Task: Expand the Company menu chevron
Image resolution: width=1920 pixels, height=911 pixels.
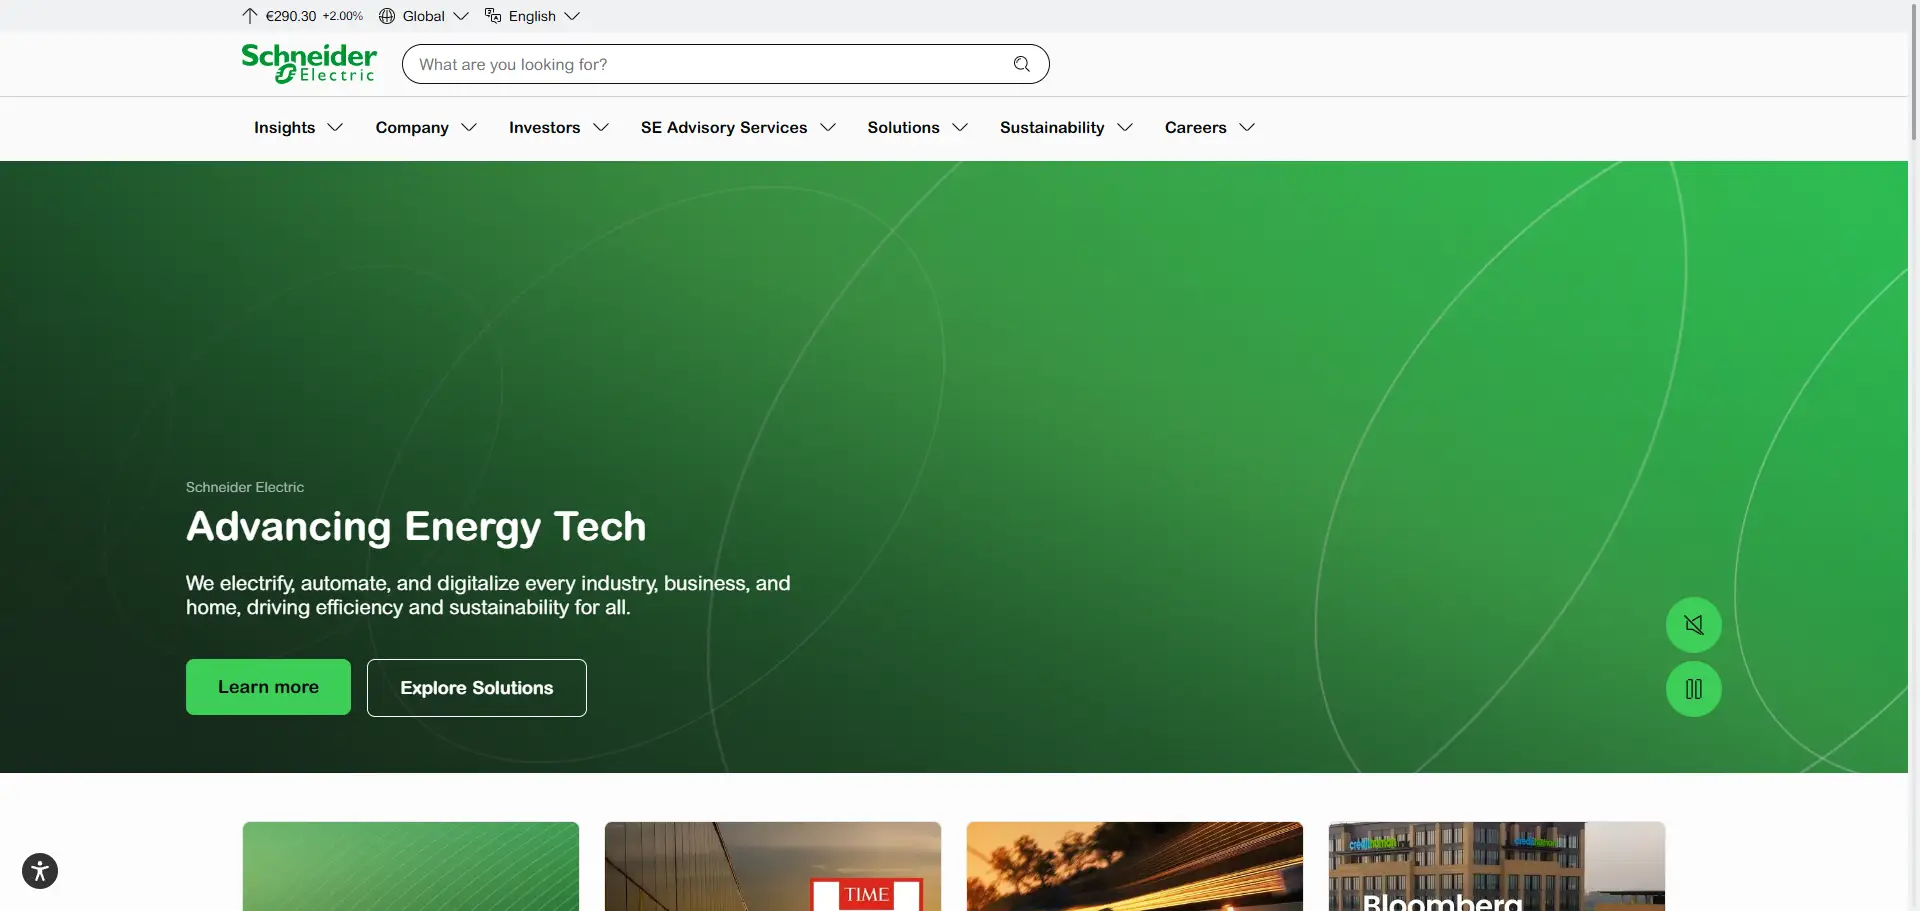Action: tap(469, 128)
